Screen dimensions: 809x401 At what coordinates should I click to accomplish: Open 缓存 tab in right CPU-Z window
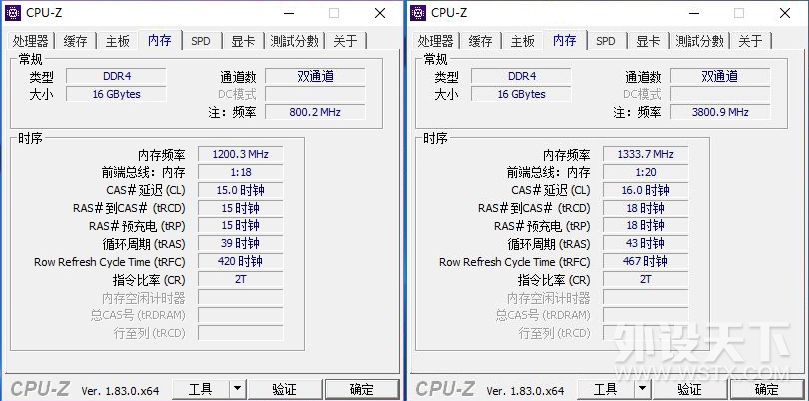480,41
